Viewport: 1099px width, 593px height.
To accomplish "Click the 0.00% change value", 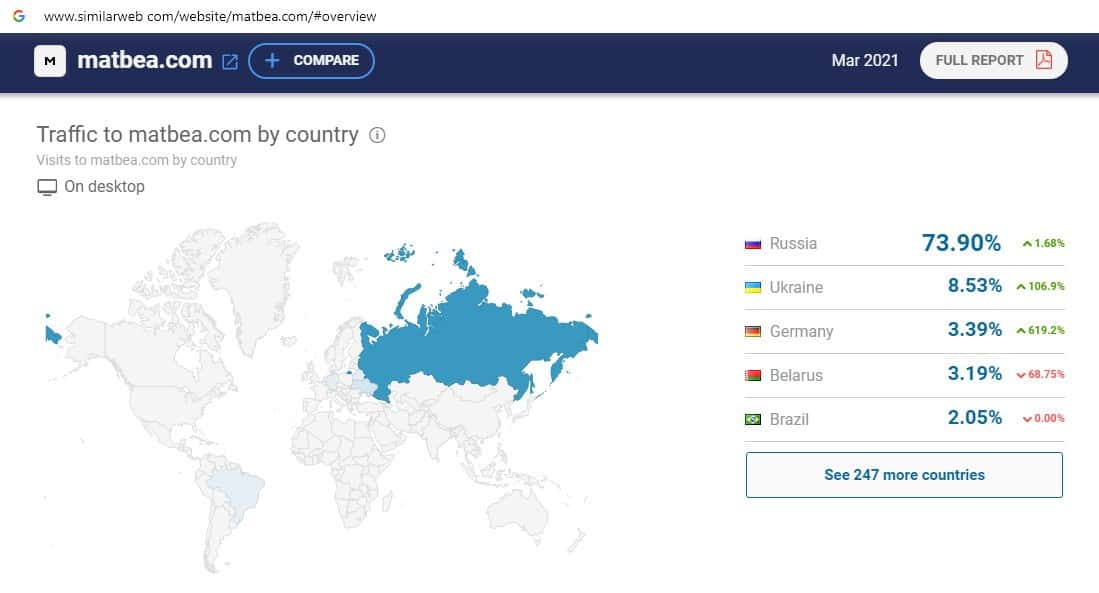I will pos(1049,418).
